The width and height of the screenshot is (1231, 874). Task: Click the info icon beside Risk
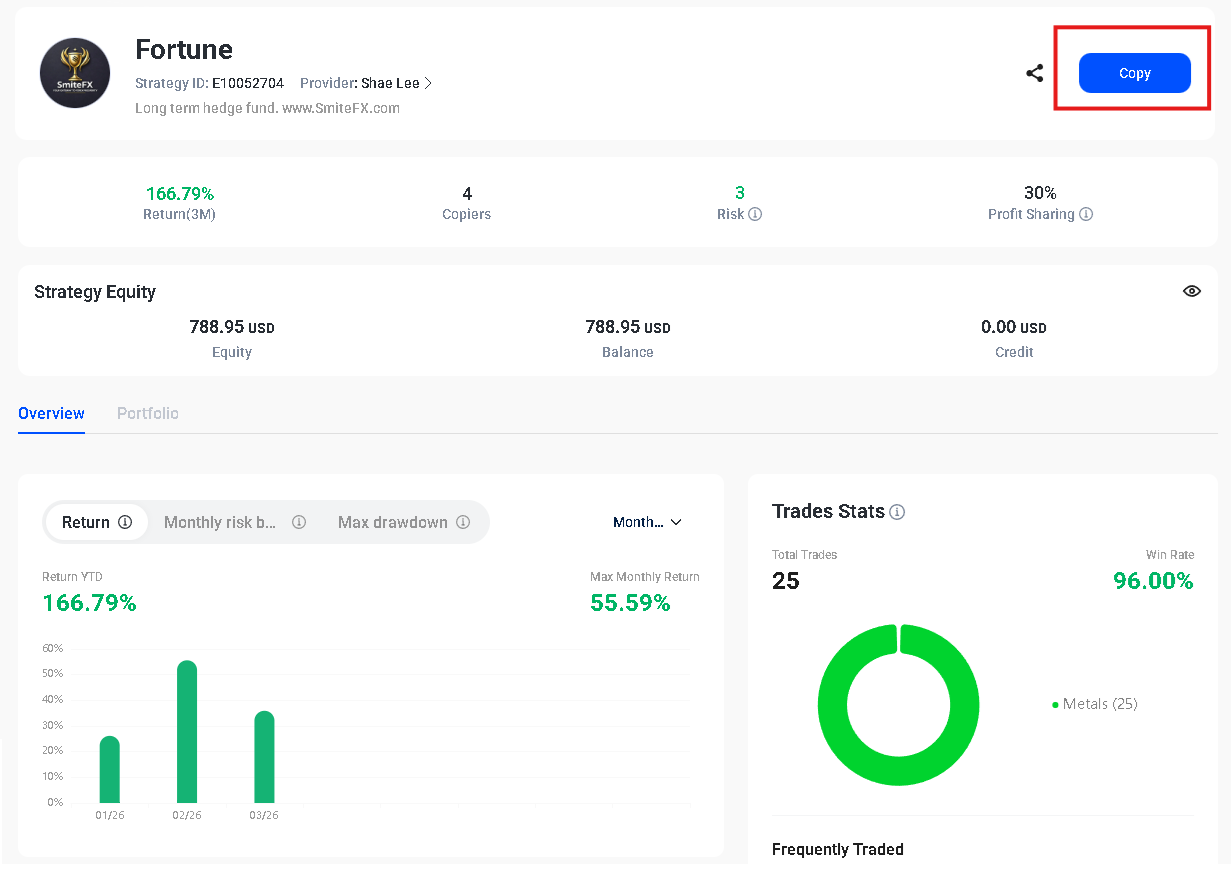(755, 214)
